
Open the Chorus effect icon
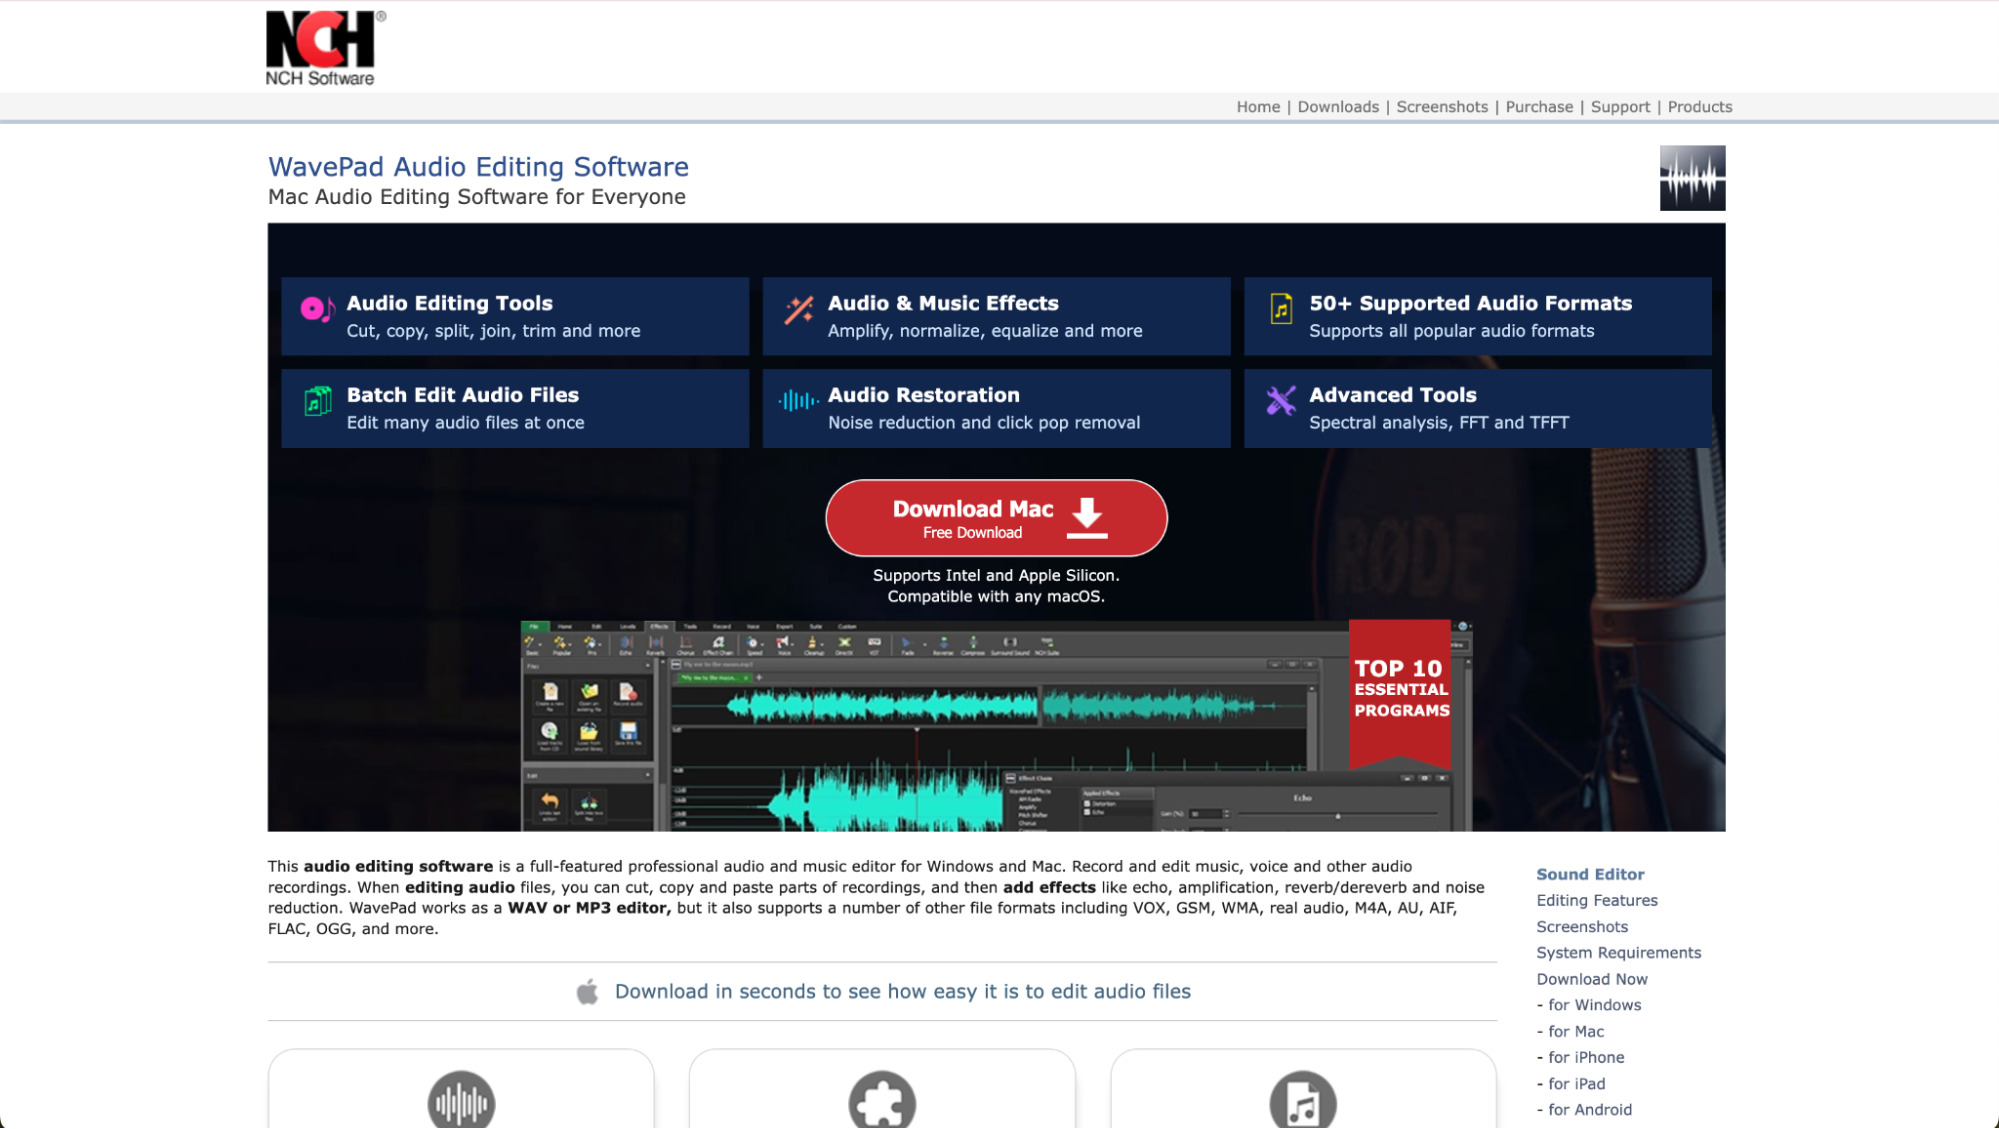687,643
